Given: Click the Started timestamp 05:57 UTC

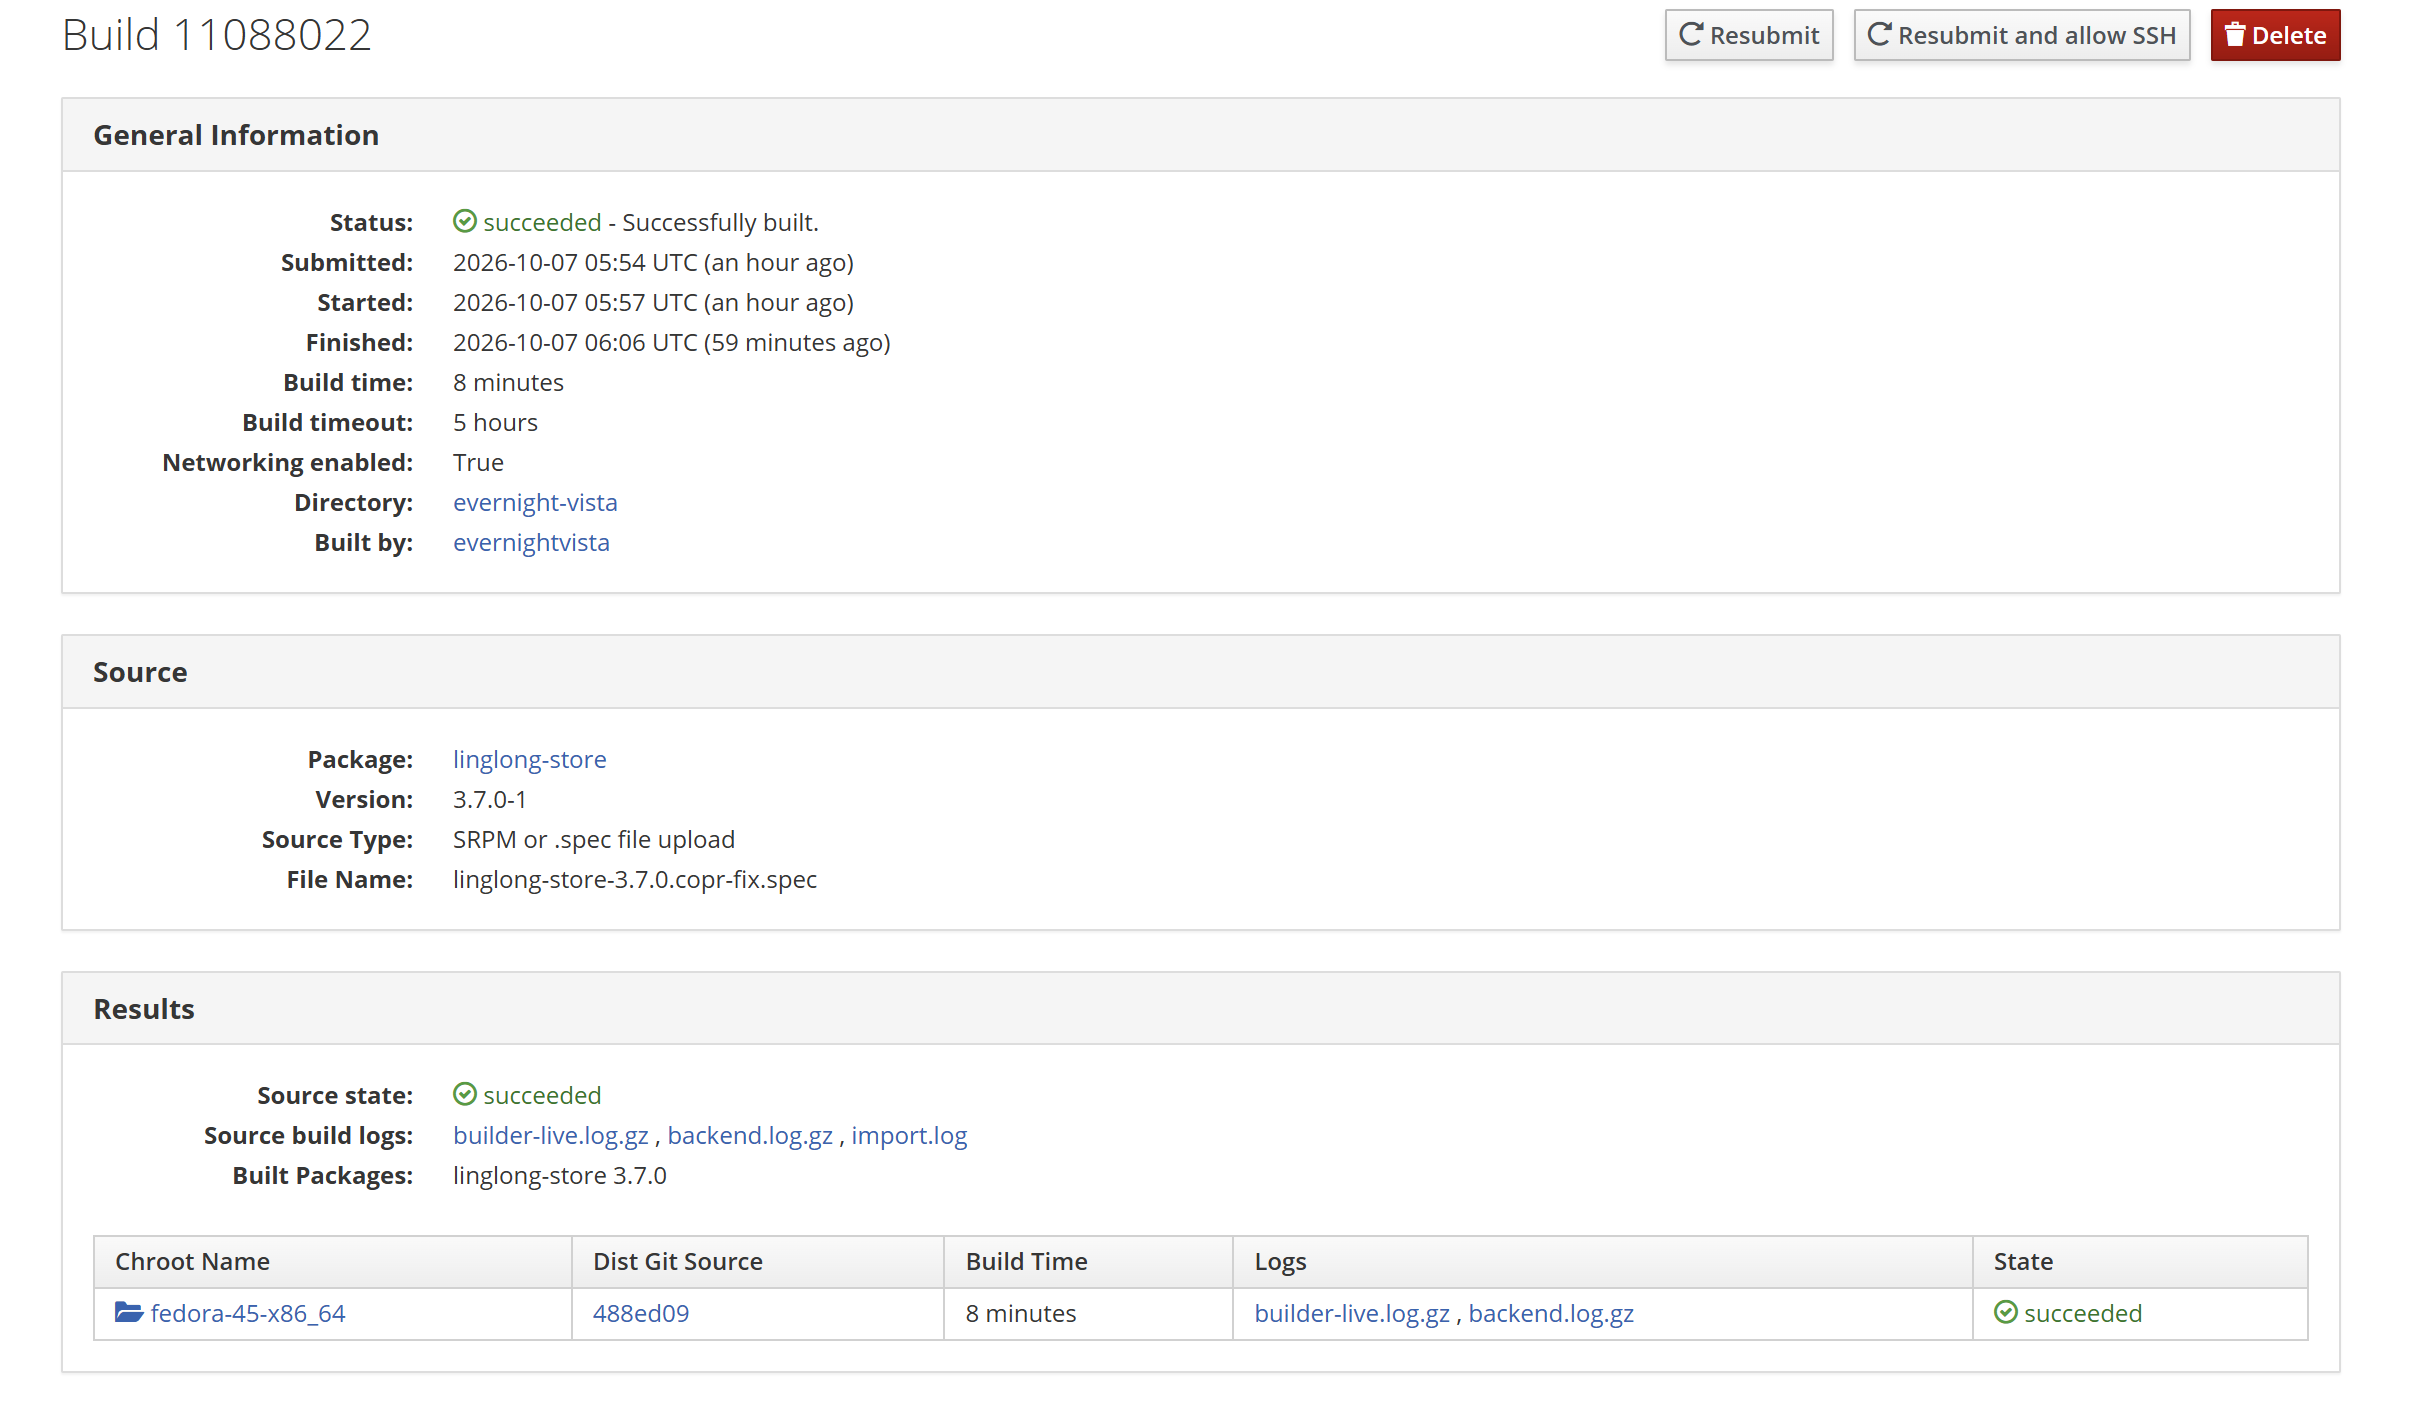Looking at the screenshot, I should coord(653,302).
